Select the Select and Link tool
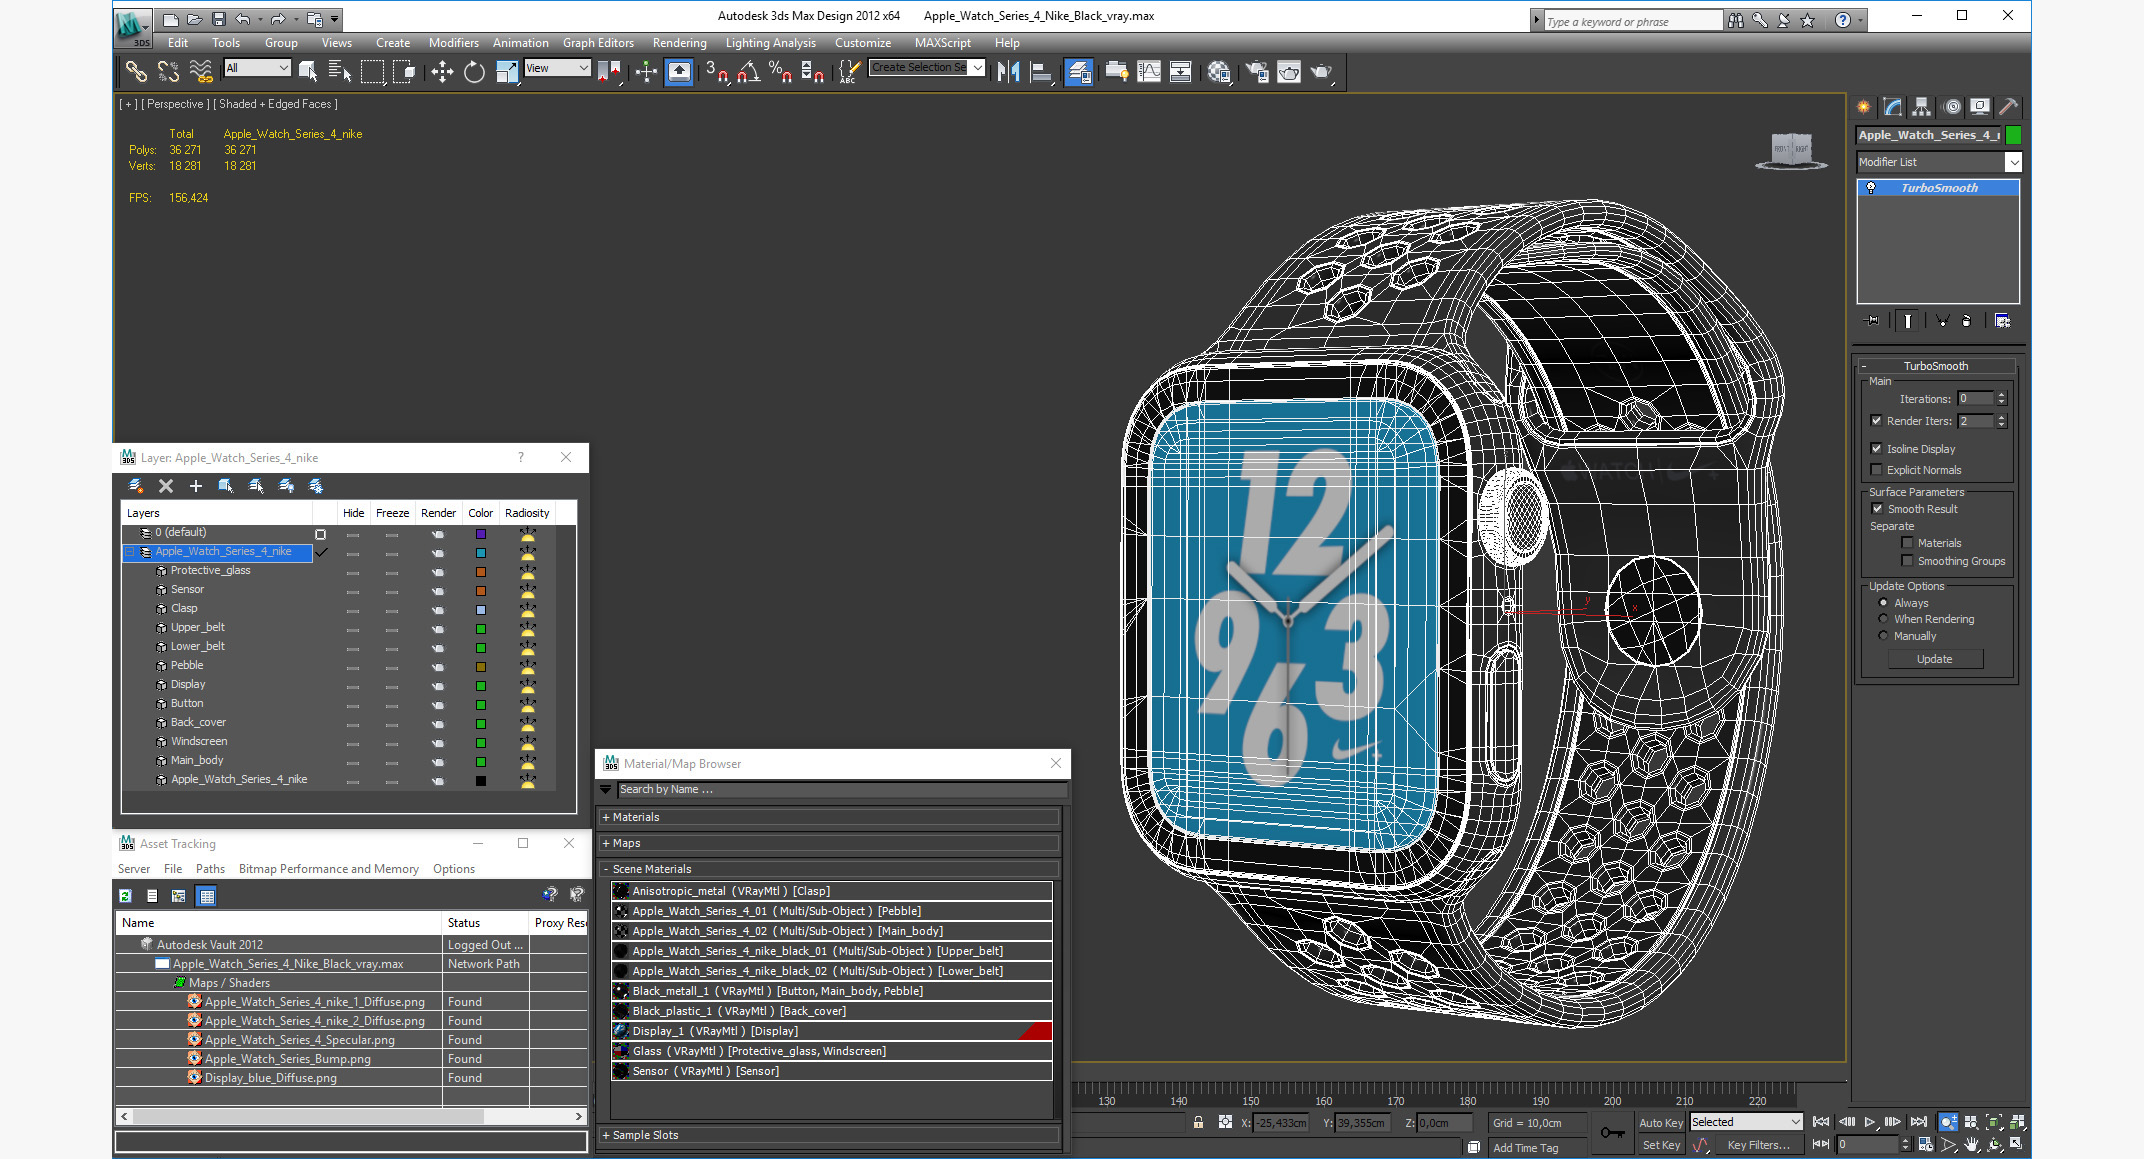This screenshot has width=2144, height=1159. click(x=135, y=71)
